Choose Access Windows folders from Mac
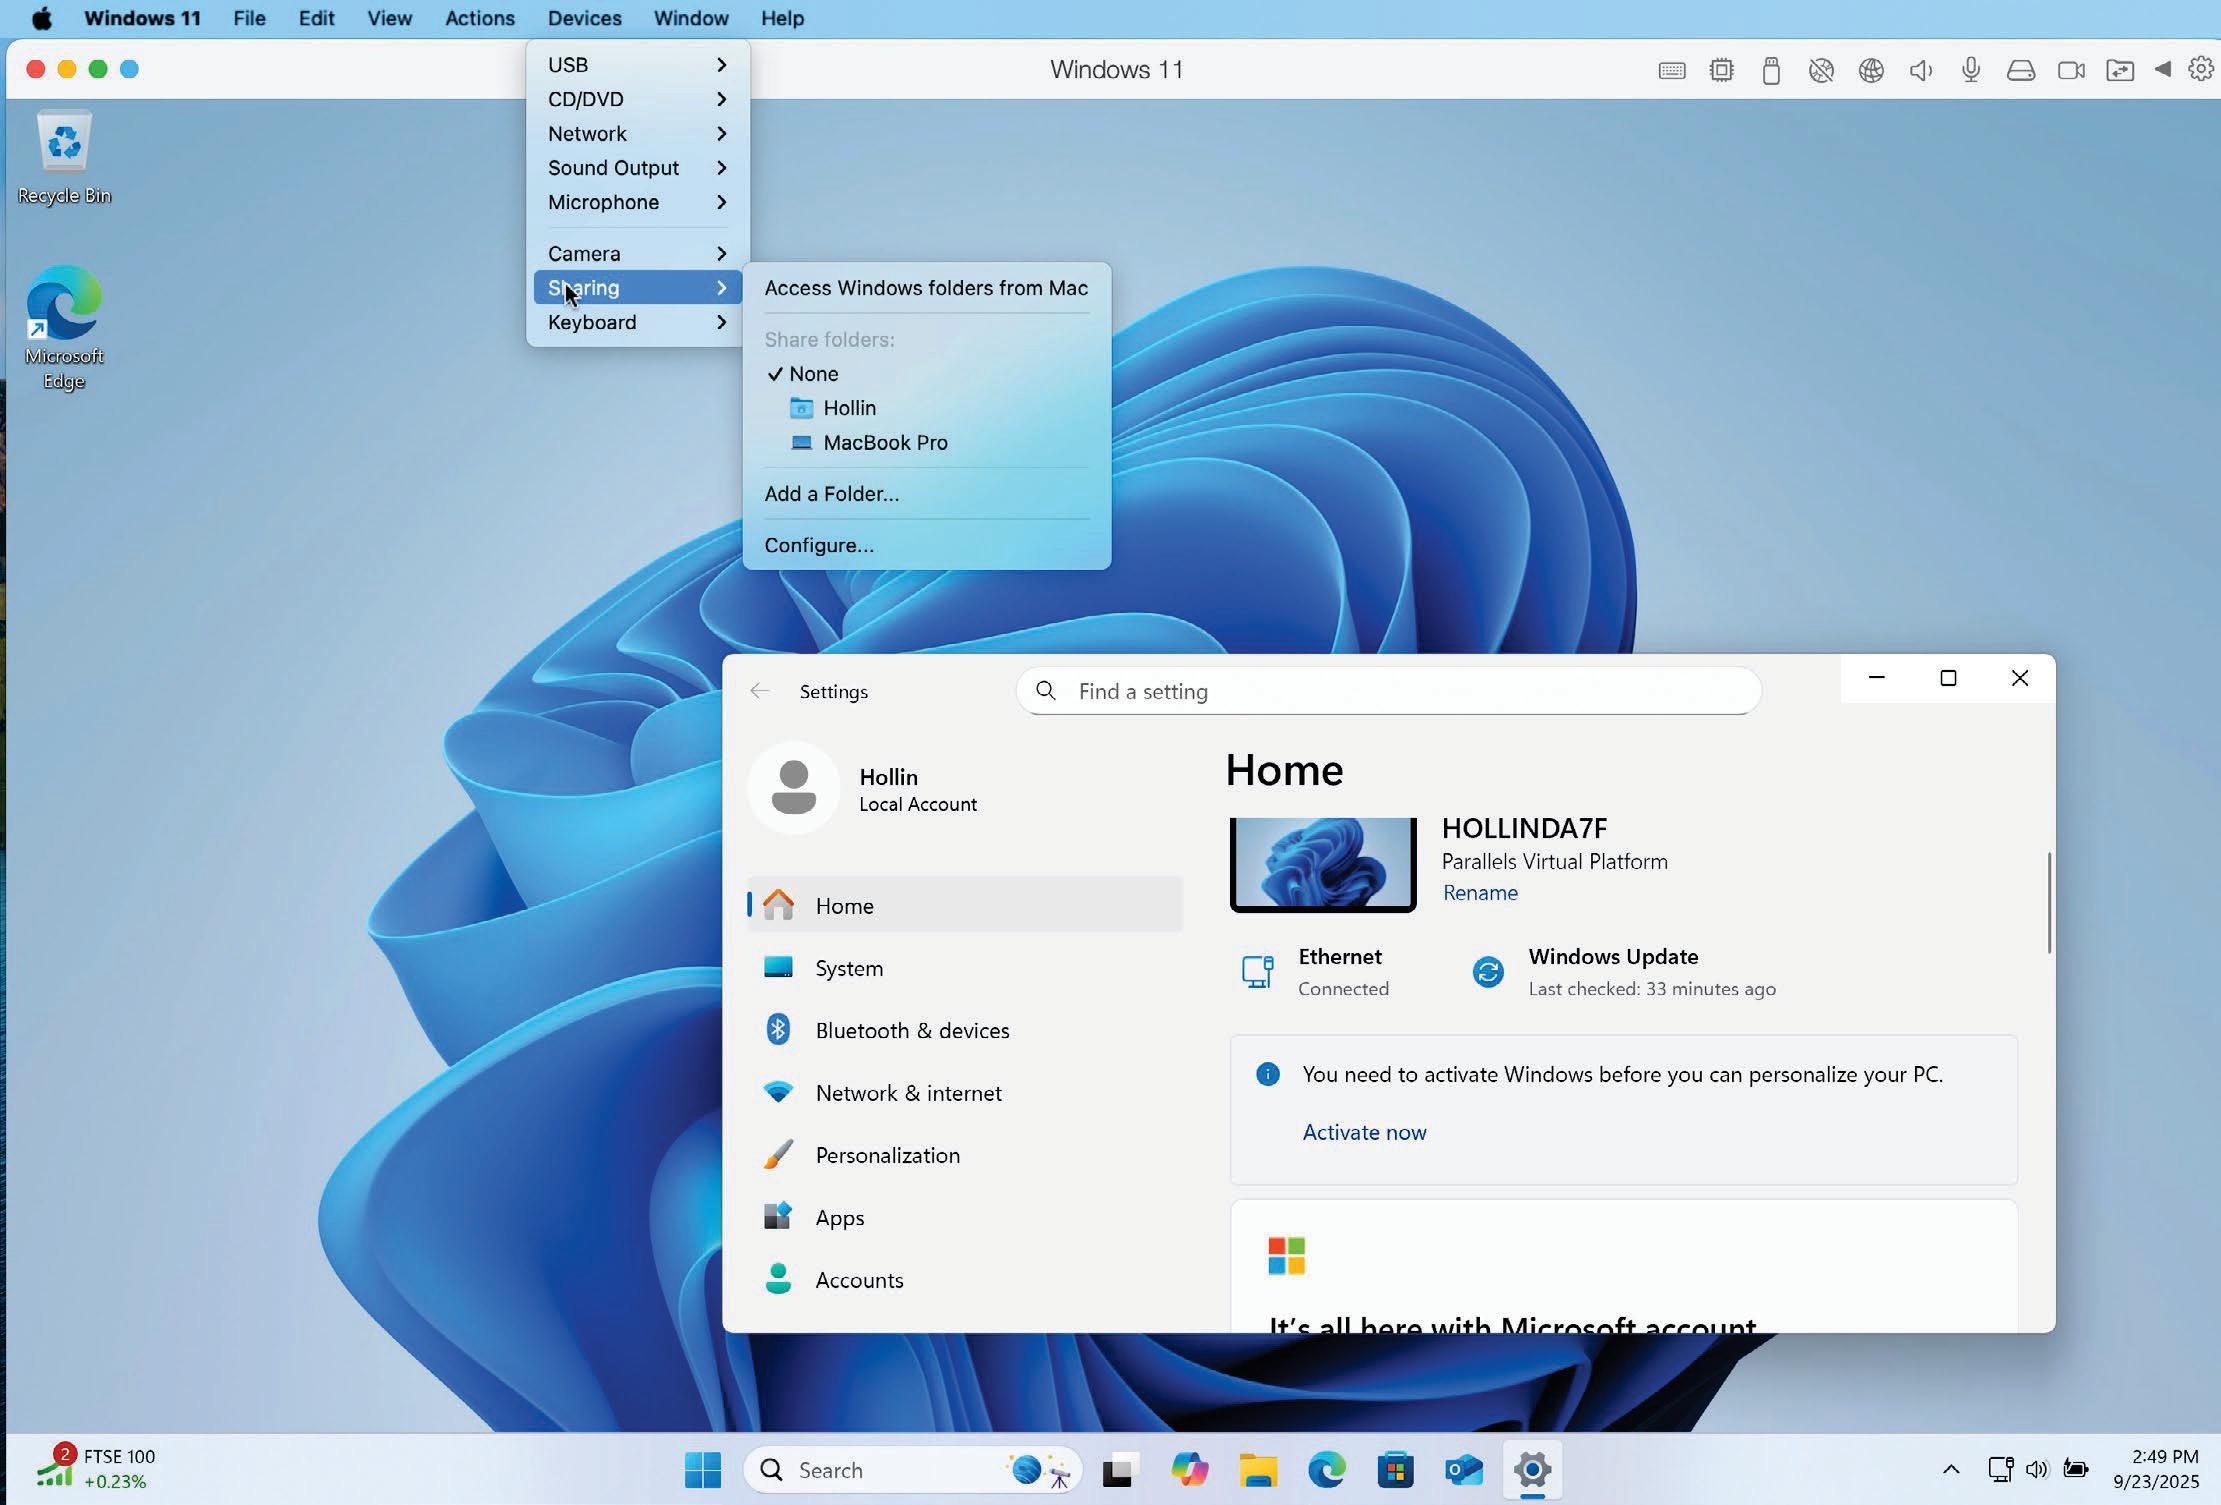The height and width of the screenshot is (1505, 2221). [926, 288]
